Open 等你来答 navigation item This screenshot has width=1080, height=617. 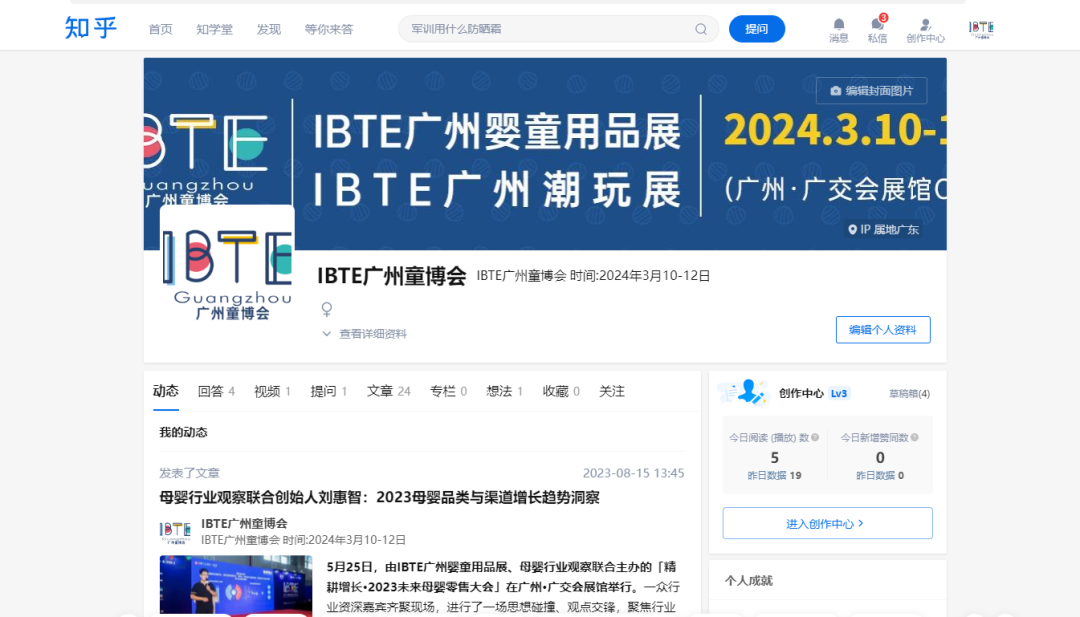(x=329, y=29)
